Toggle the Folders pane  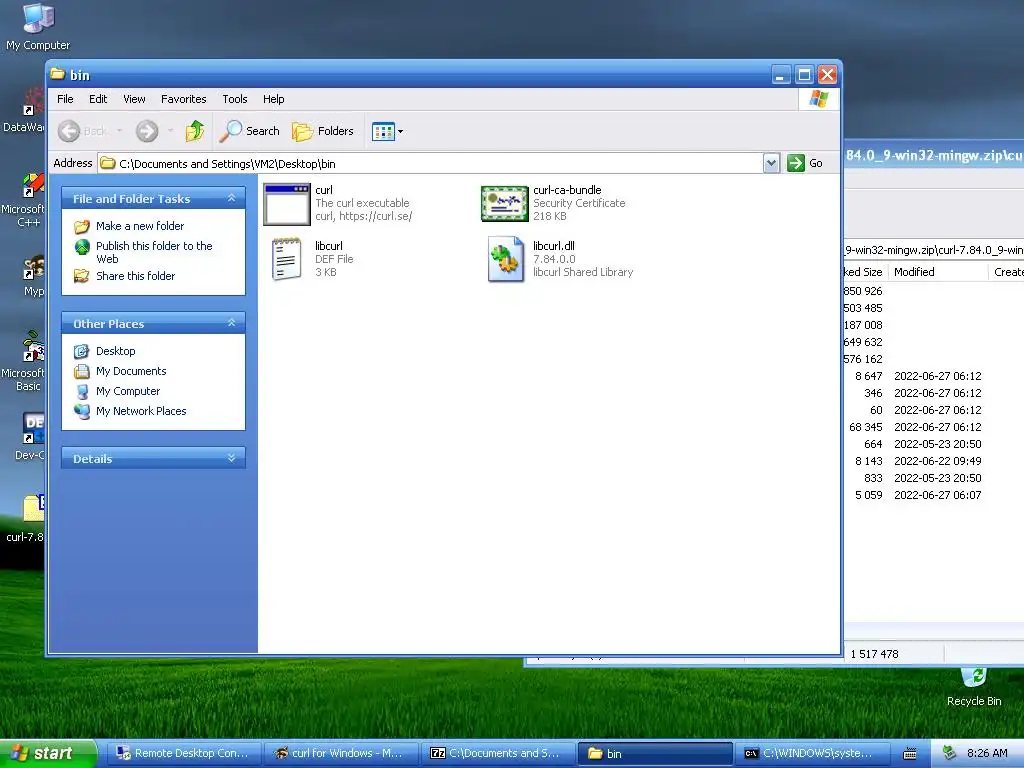click(x=323, y=131)
